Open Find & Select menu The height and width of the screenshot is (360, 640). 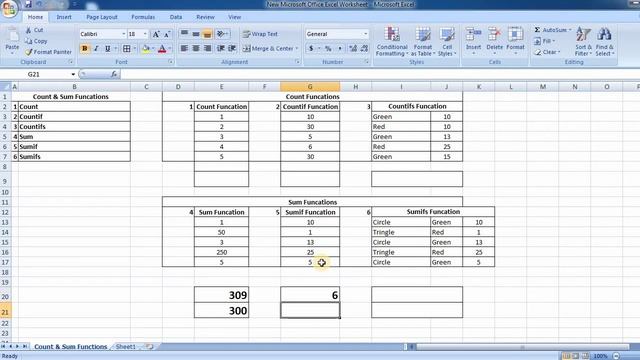[x=604, y=41]
